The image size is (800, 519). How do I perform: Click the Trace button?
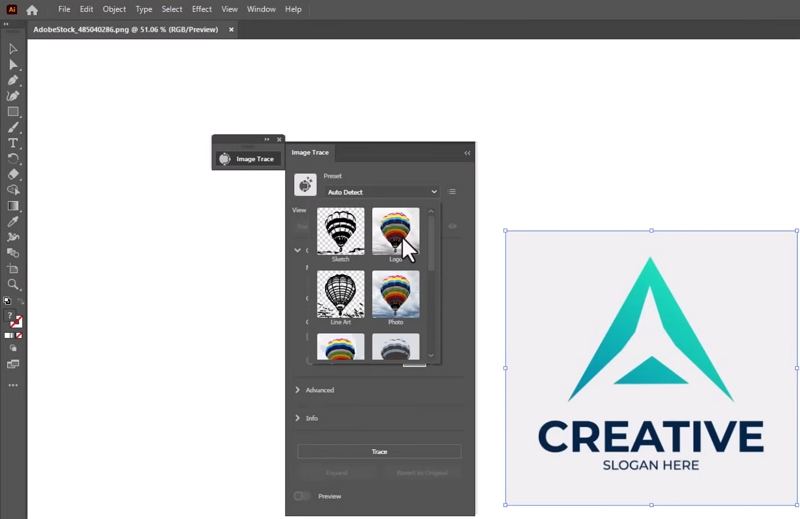pos(379,452)
